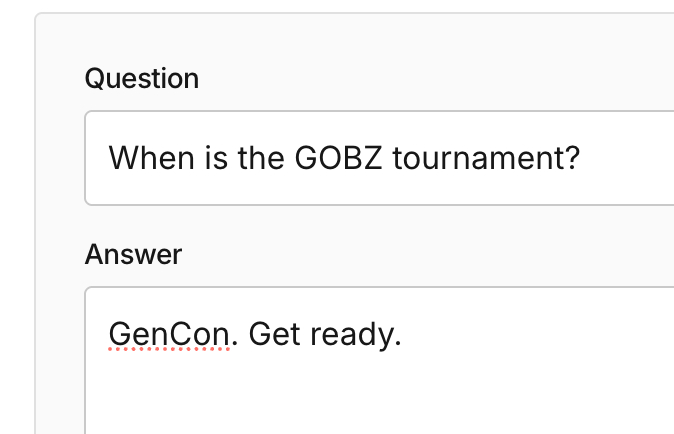Click the word "Get" in answer
The image size is (674, 434).
click(x=274, y=333)
